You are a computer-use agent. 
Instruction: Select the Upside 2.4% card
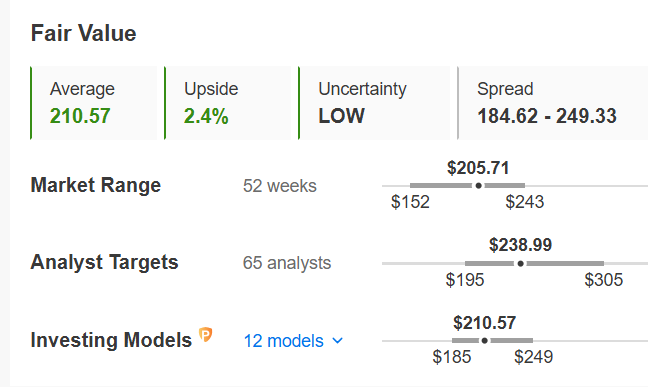tap(228, 103)
